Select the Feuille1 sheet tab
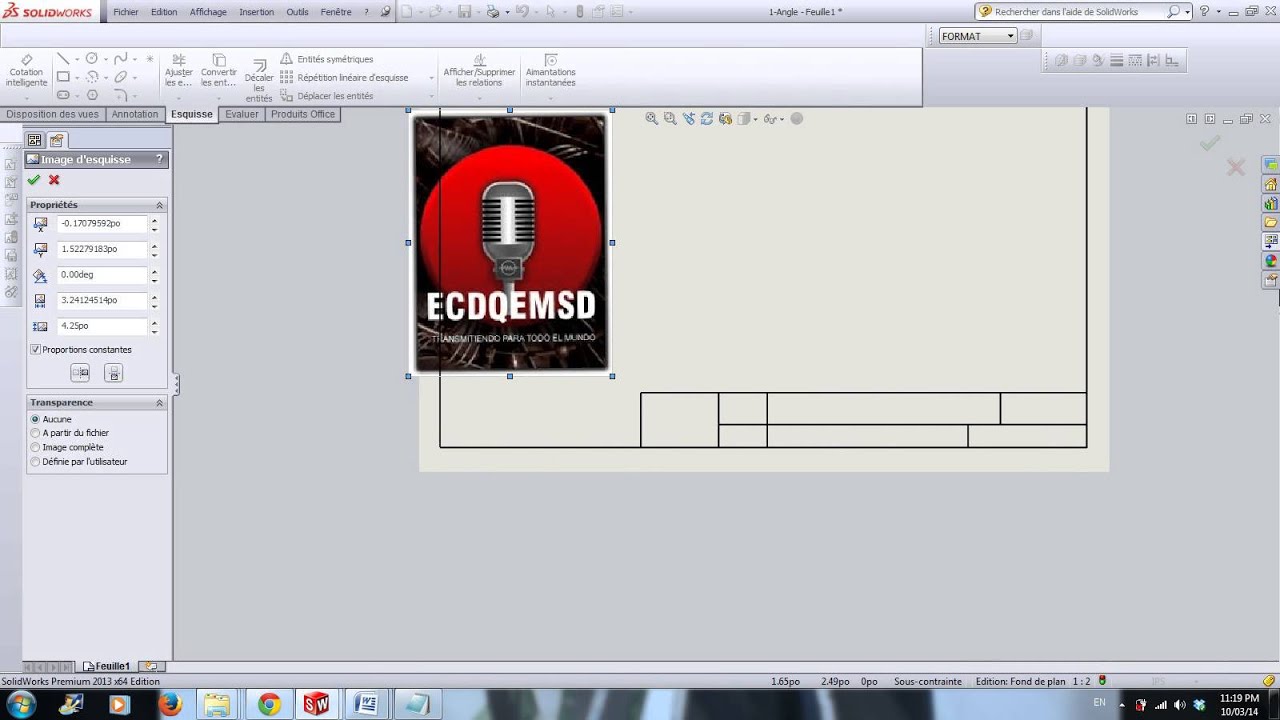This screenshot has width=1280, height=720. point(107,666)
